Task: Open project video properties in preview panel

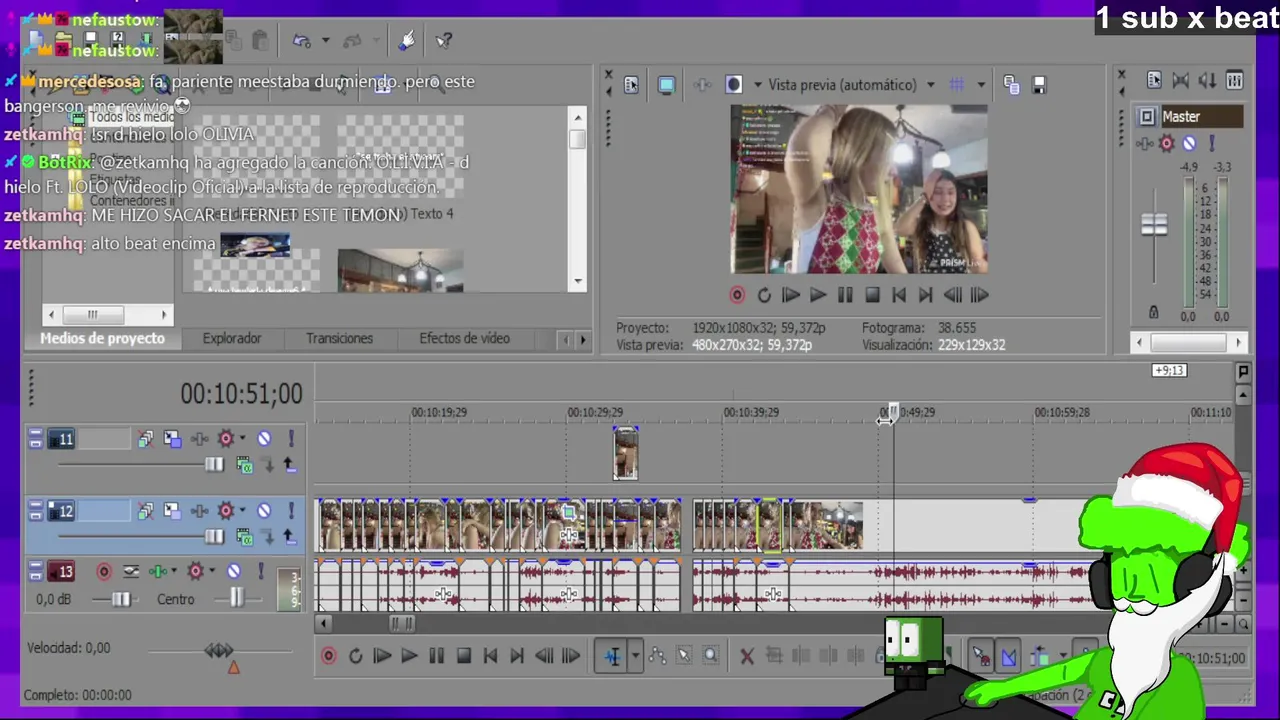Action: pos(631,85)
